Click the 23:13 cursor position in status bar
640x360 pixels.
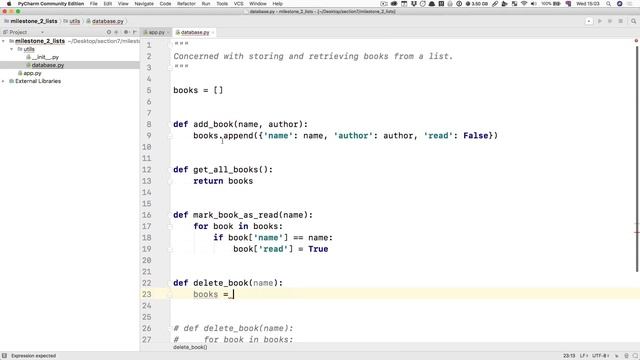tap(569, 356)
